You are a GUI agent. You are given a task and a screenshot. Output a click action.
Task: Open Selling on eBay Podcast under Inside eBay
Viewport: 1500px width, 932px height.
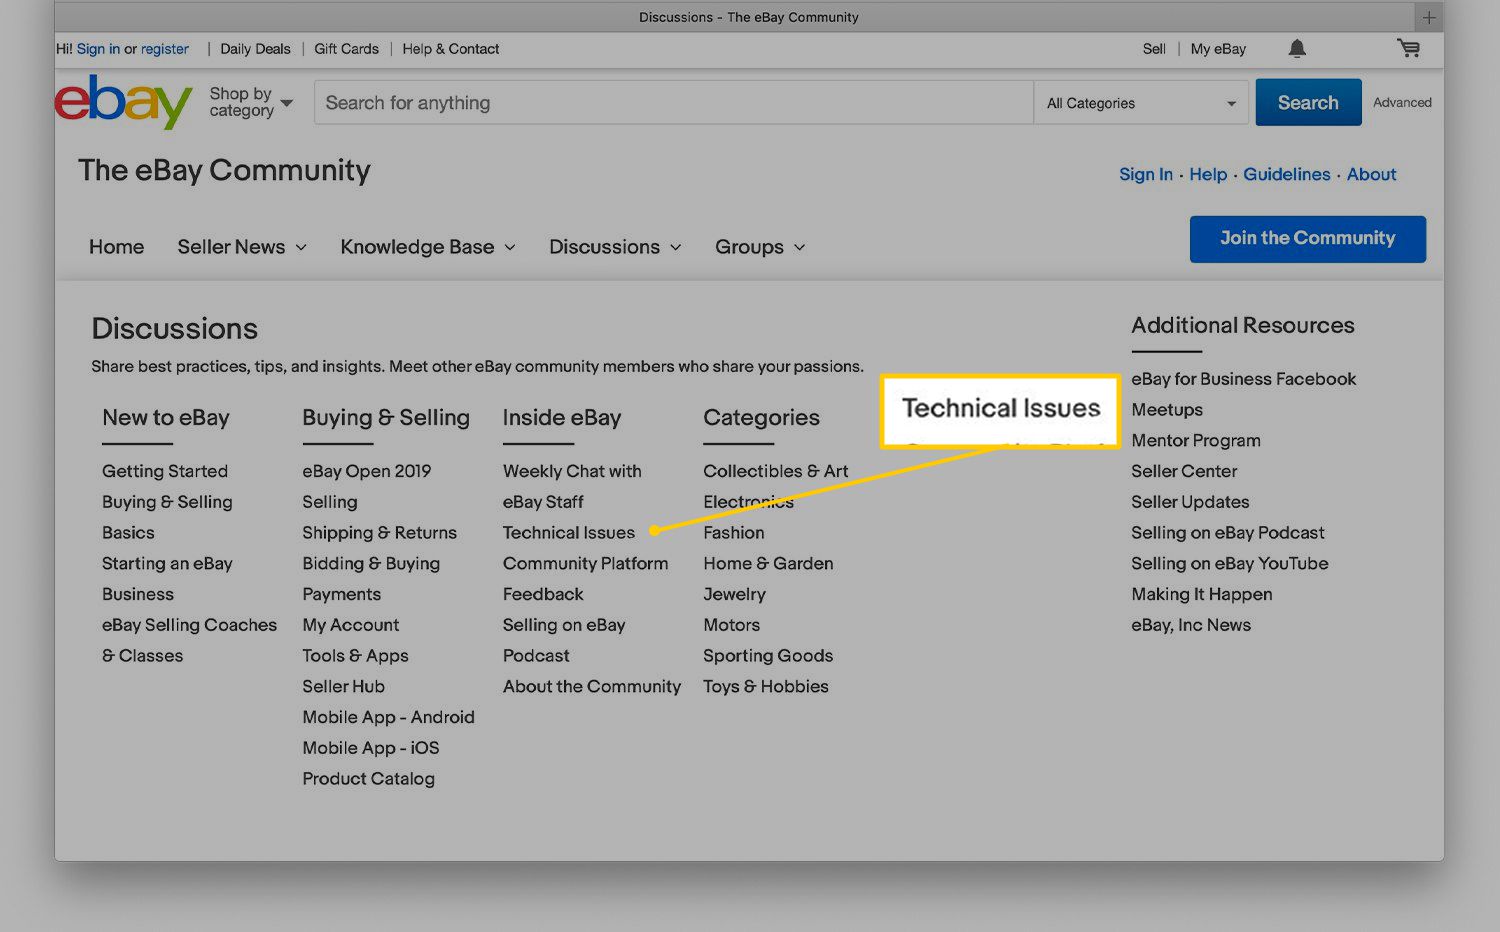564,640
